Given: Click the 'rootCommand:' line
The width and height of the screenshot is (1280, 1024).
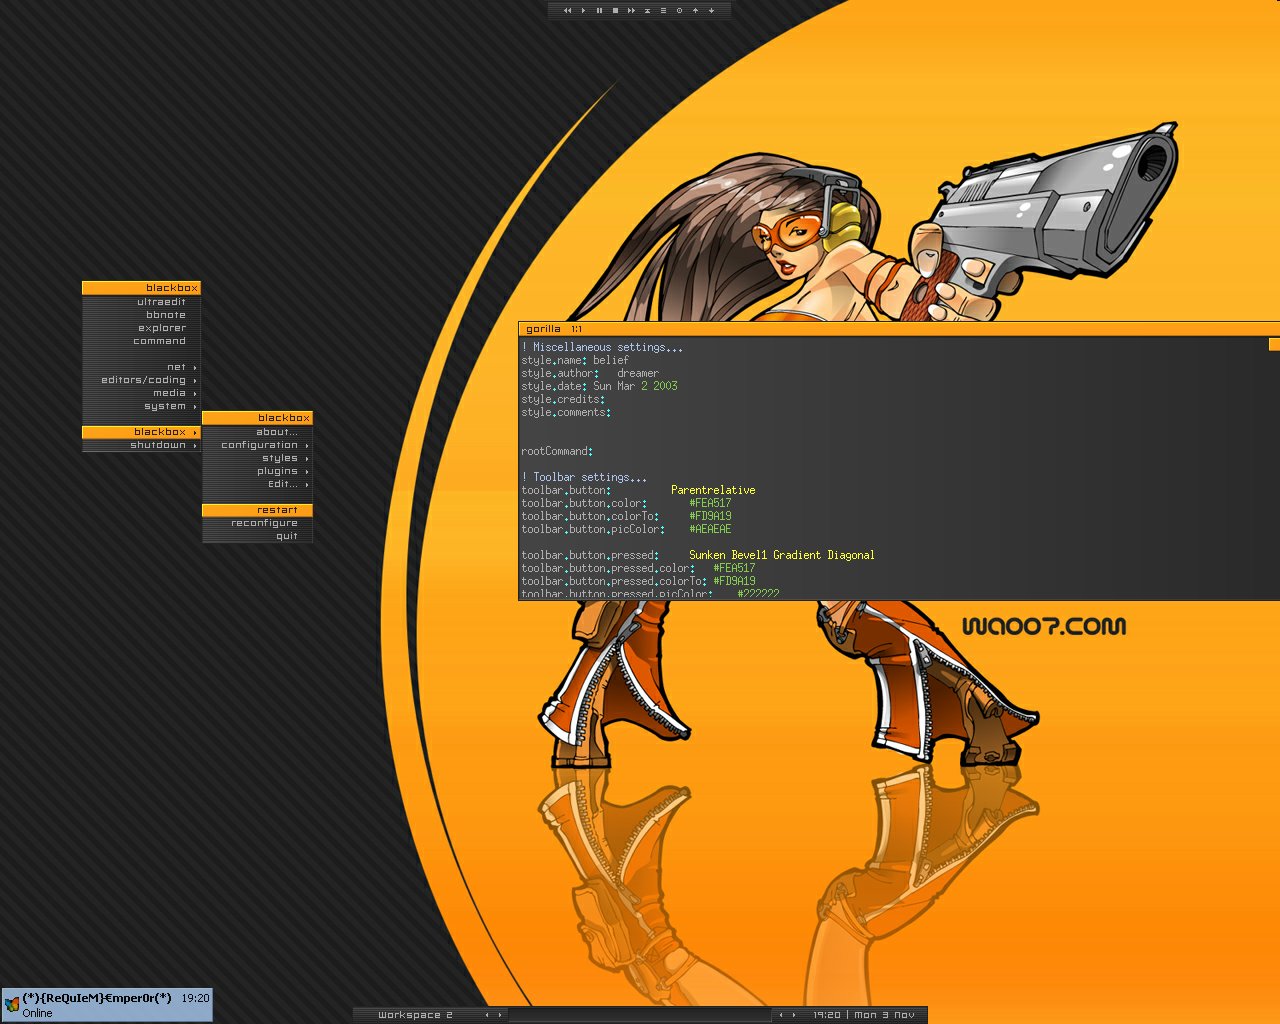Looking at the screenshot, I should point(557,451).
